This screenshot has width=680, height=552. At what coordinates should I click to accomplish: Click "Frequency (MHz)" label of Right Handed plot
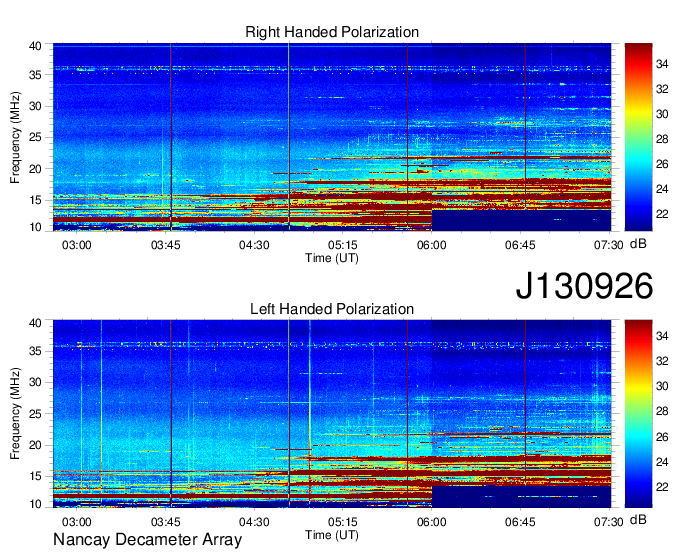click(15, 137)
